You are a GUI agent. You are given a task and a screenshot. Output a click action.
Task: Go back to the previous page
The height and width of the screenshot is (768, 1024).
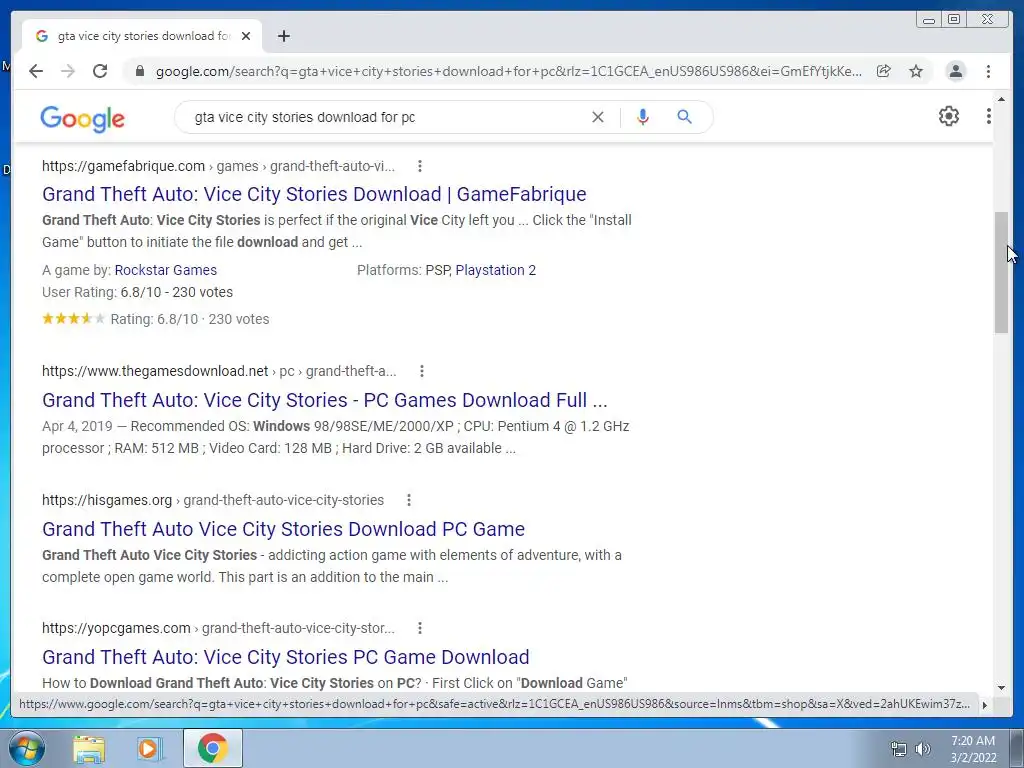[x=36, y=71]
